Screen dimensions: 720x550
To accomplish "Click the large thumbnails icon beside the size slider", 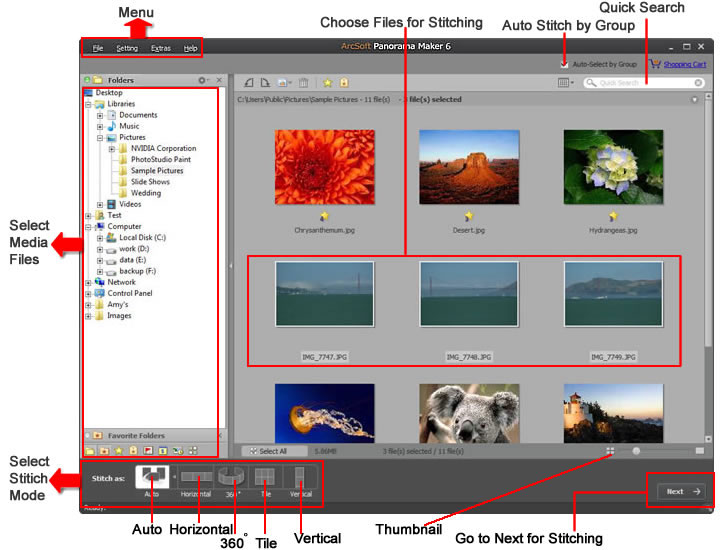I will pos(700,451).
